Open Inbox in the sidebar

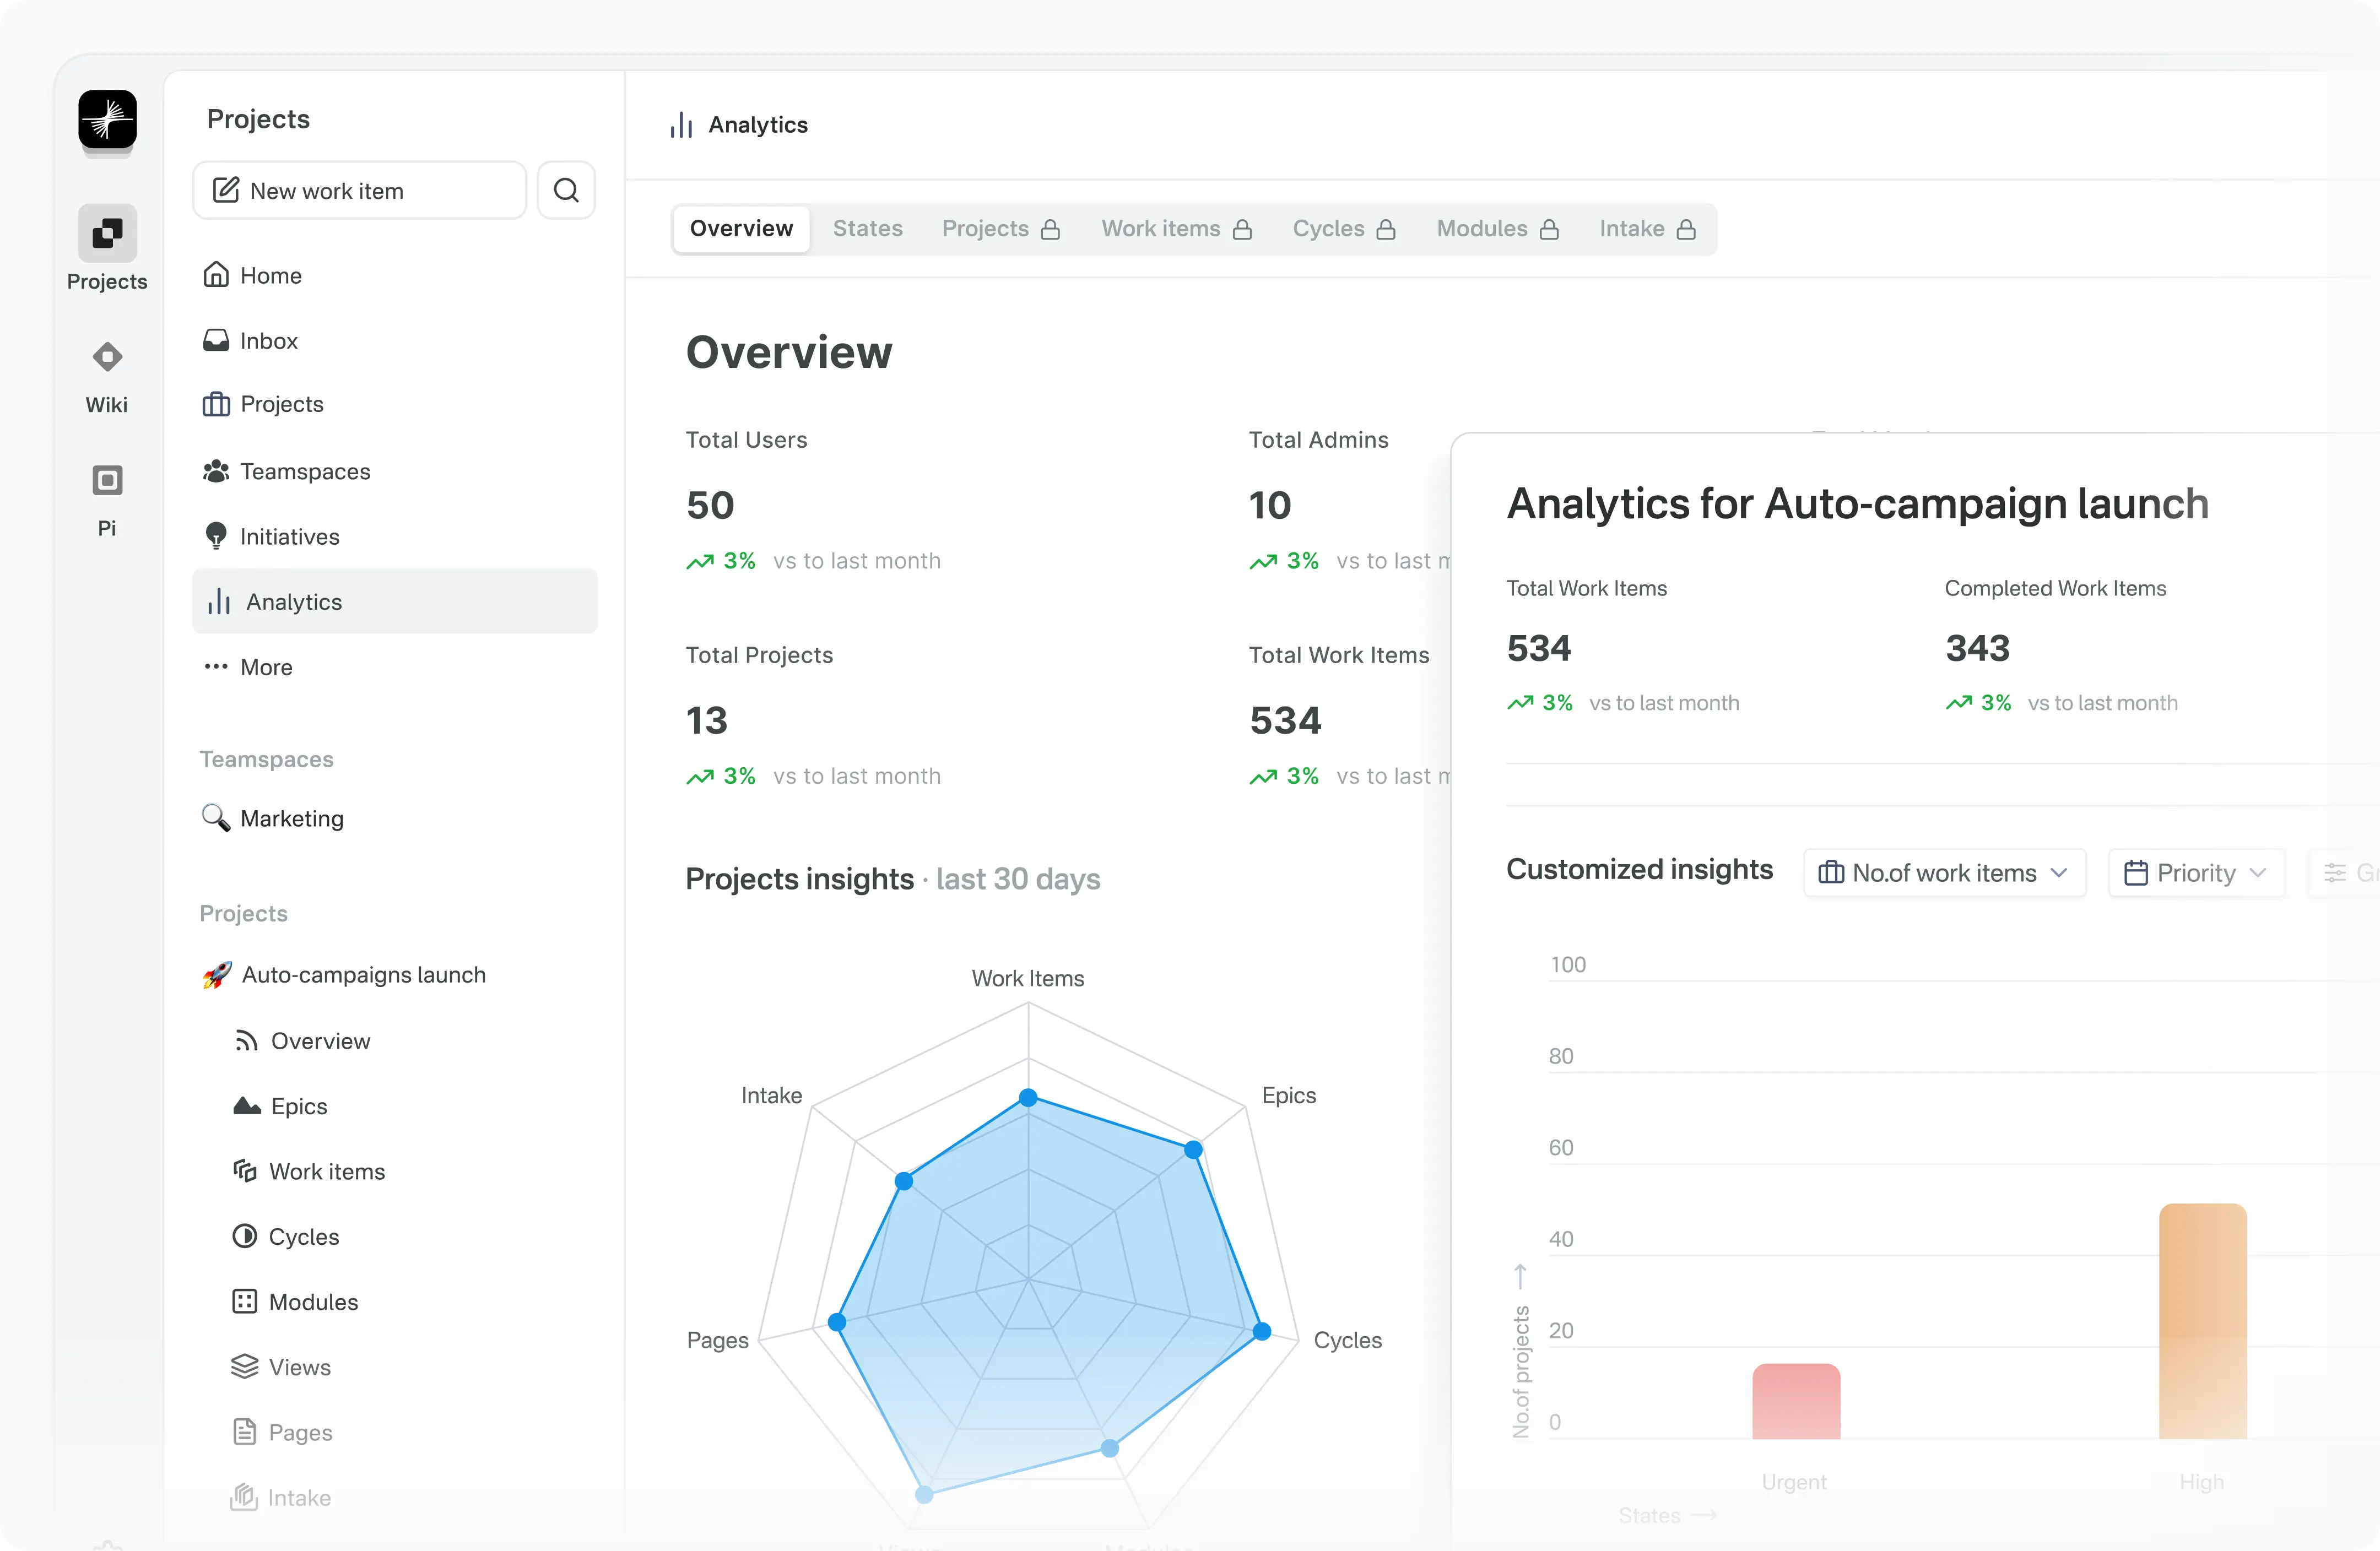coord(268,341)
